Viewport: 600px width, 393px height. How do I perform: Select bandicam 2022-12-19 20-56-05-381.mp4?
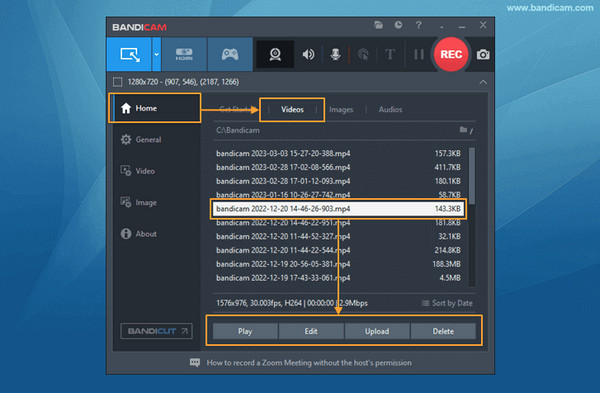pos(338,264)
